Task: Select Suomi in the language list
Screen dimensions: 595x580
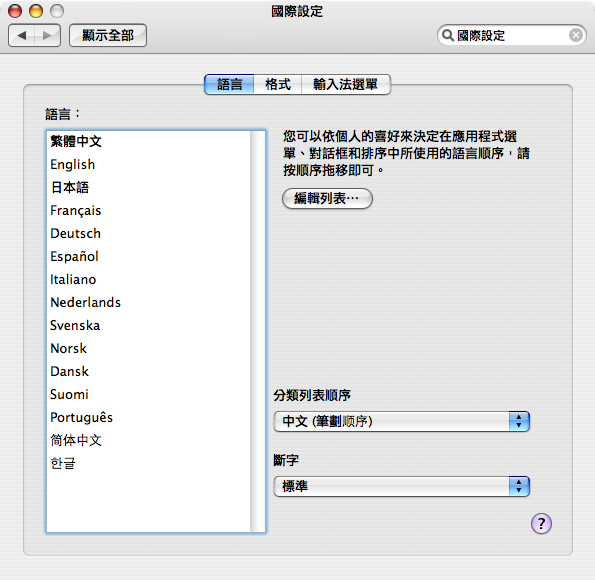Action: (148, 394)
